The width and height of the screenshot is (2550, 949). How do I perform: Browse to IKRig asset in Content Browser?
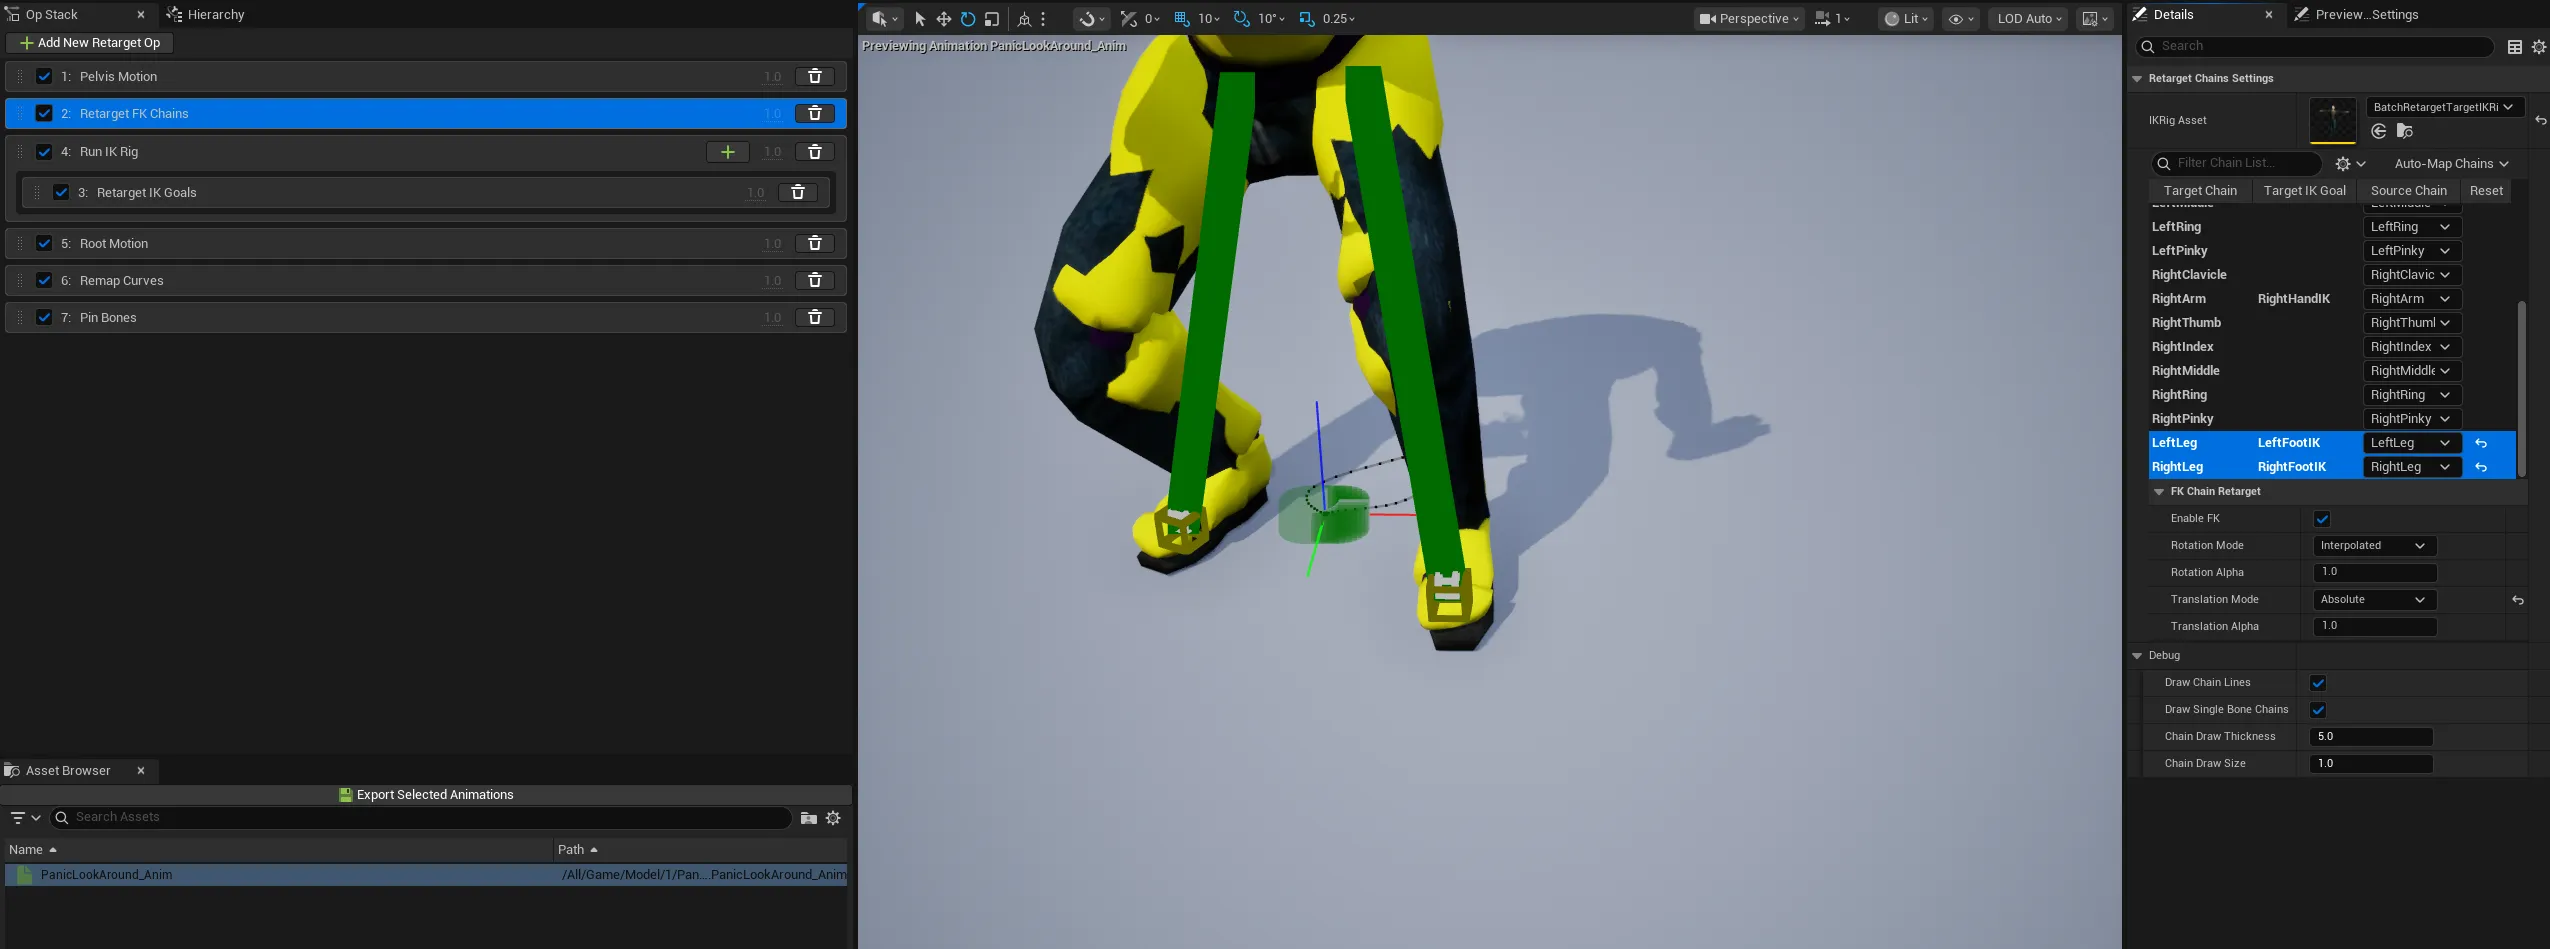coord(2405,131)
